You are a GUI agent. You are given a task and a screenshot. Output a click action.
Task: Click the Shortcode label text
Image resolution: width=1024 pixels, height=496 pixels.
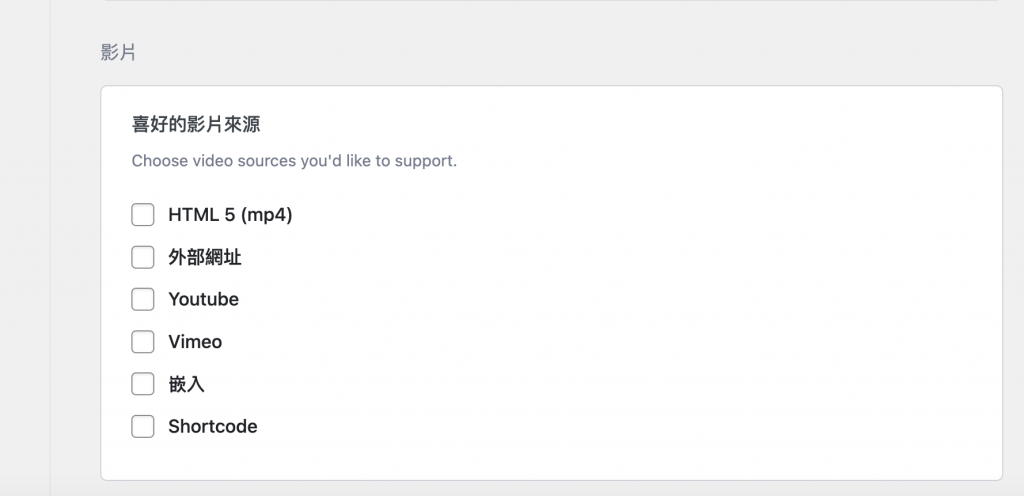coord(212,426)
